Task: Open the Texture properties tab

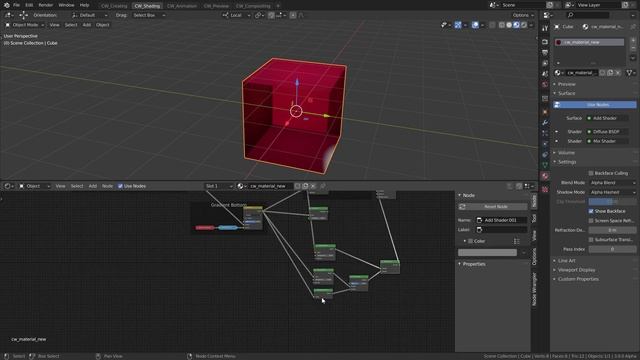Action: click(545, 189)
